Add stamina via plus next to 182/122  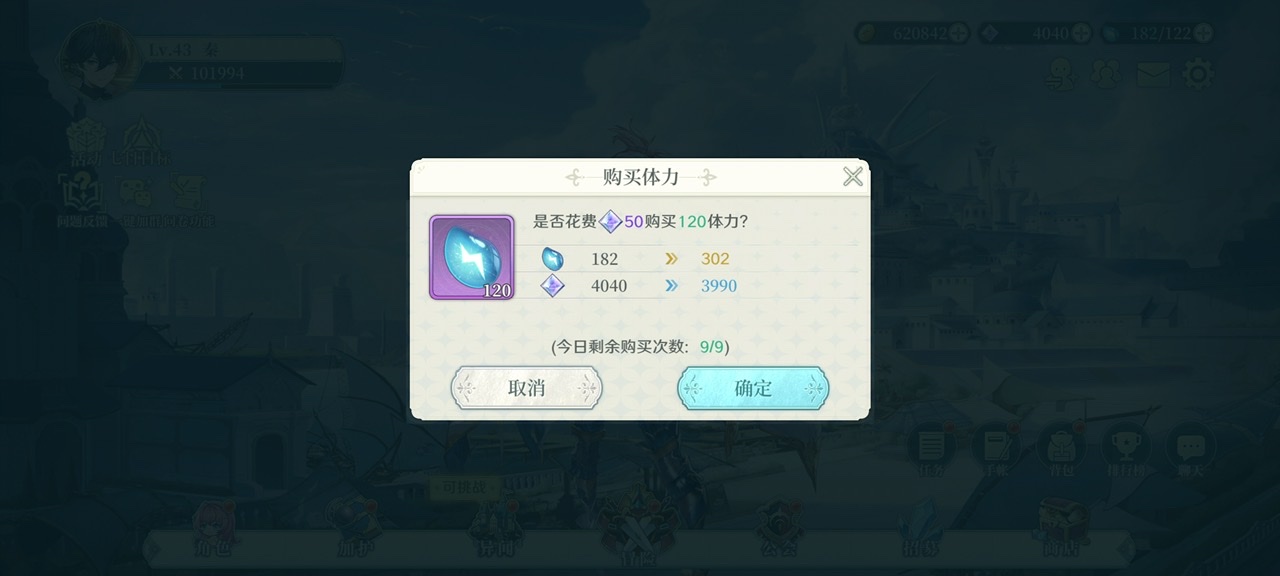click(x=1204, y=33)
